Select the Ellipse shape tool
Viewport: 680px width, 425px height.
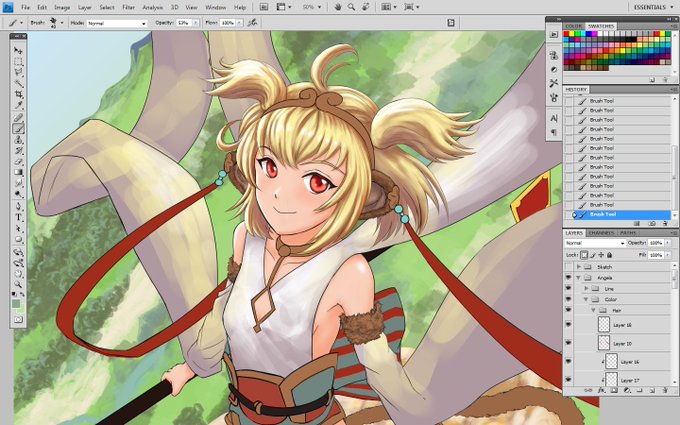point(18,239)
